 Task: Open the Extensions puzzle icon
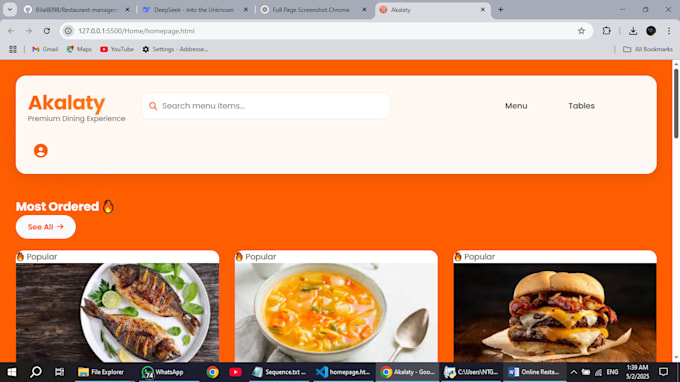(606, 31)
